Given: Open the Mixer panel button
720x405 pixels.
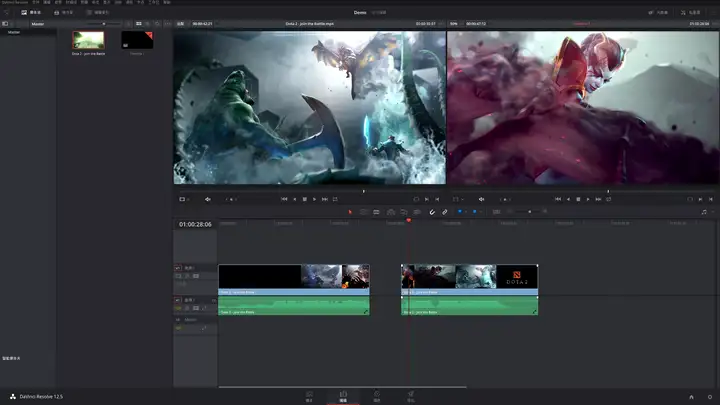Looking at the screenshot, I should [658, 12].
